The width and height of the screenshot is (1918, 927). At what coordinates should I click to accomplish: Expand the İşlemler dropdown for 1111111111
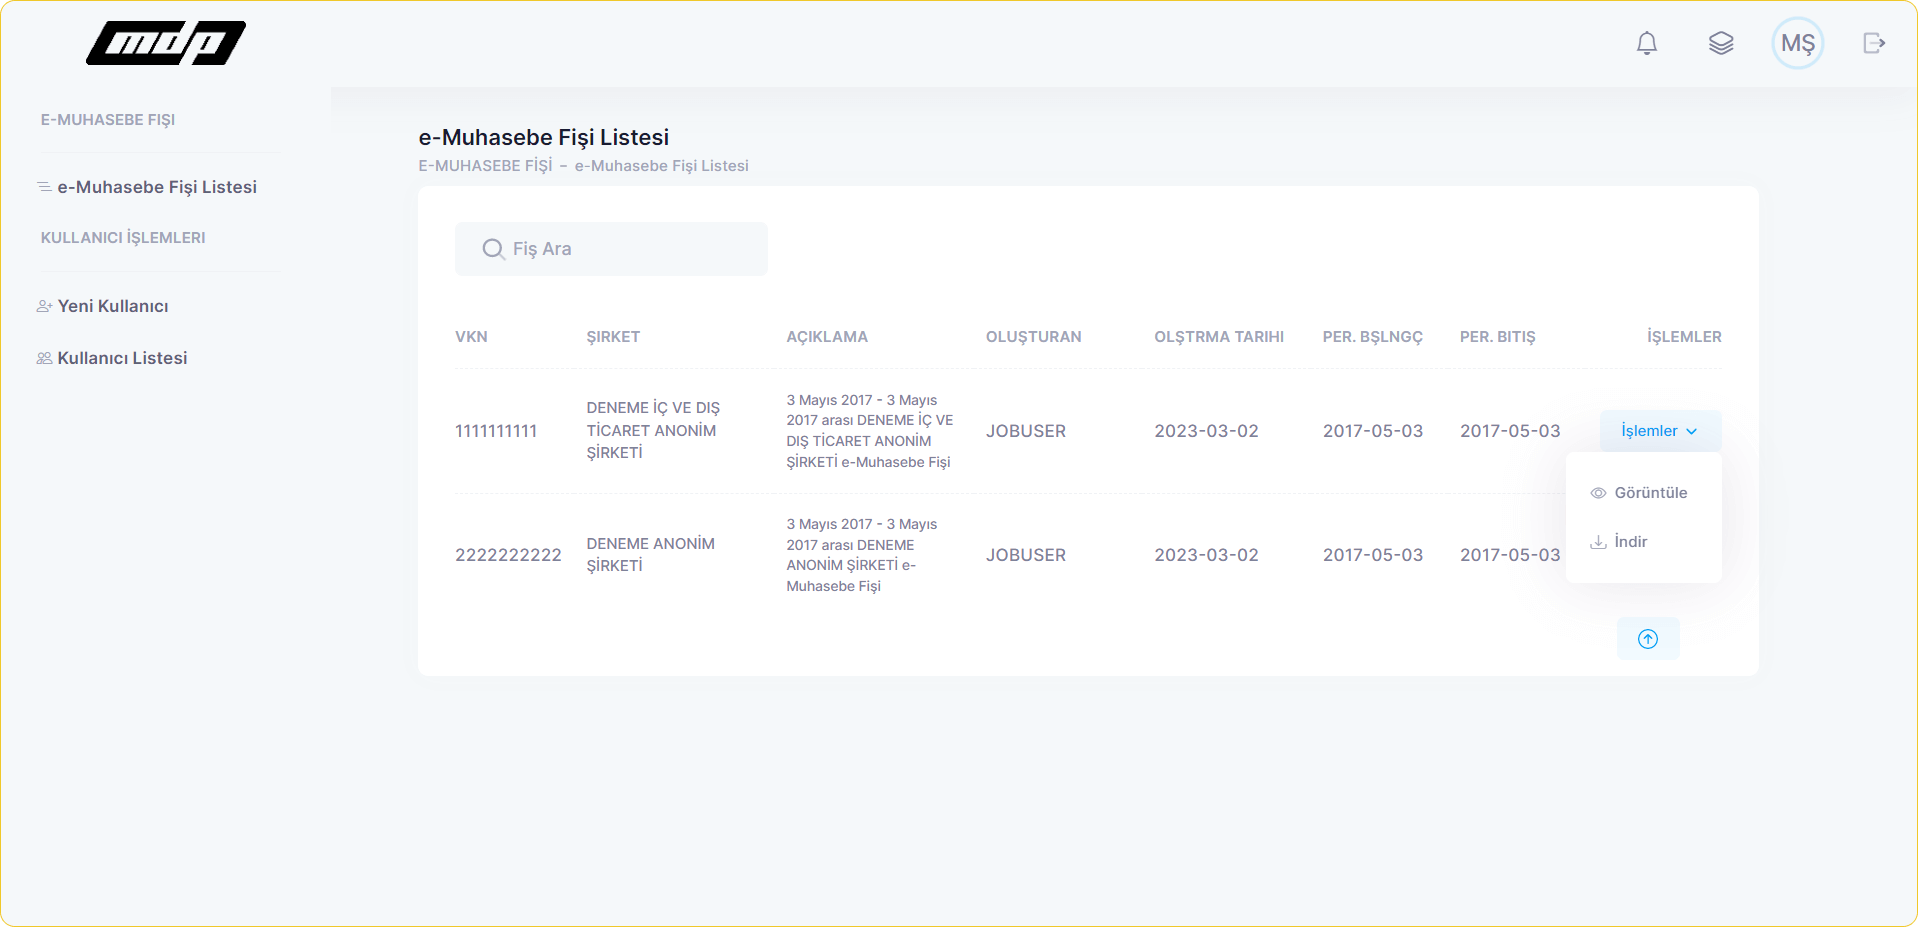pos(1660,431)
